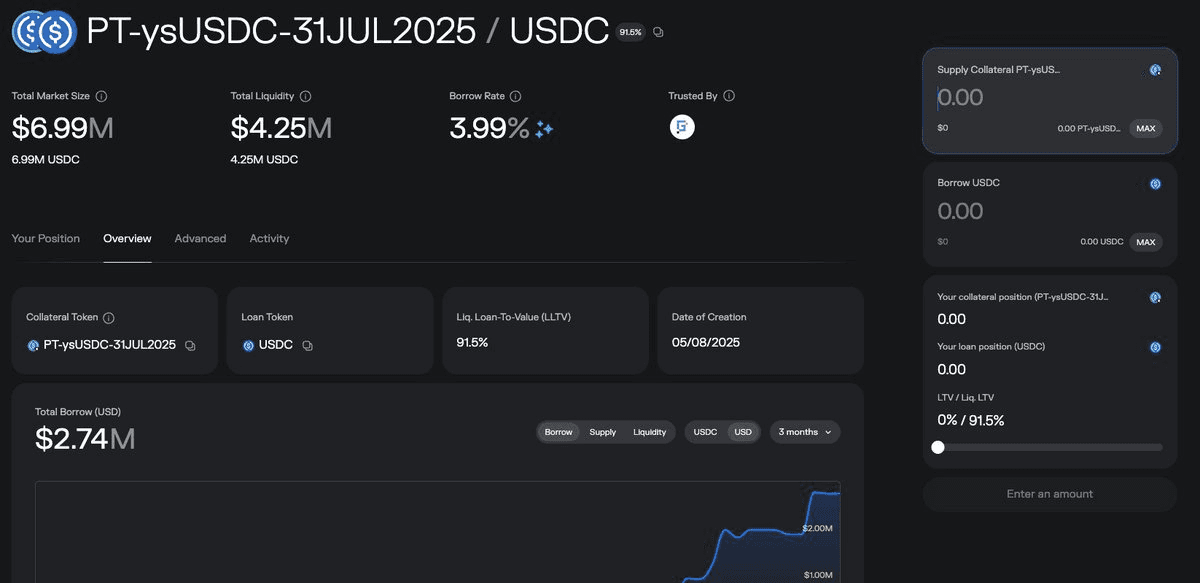Copy the USDC loan token address
The height and width of the screenshot is (583, 1200).
point(308,345)
